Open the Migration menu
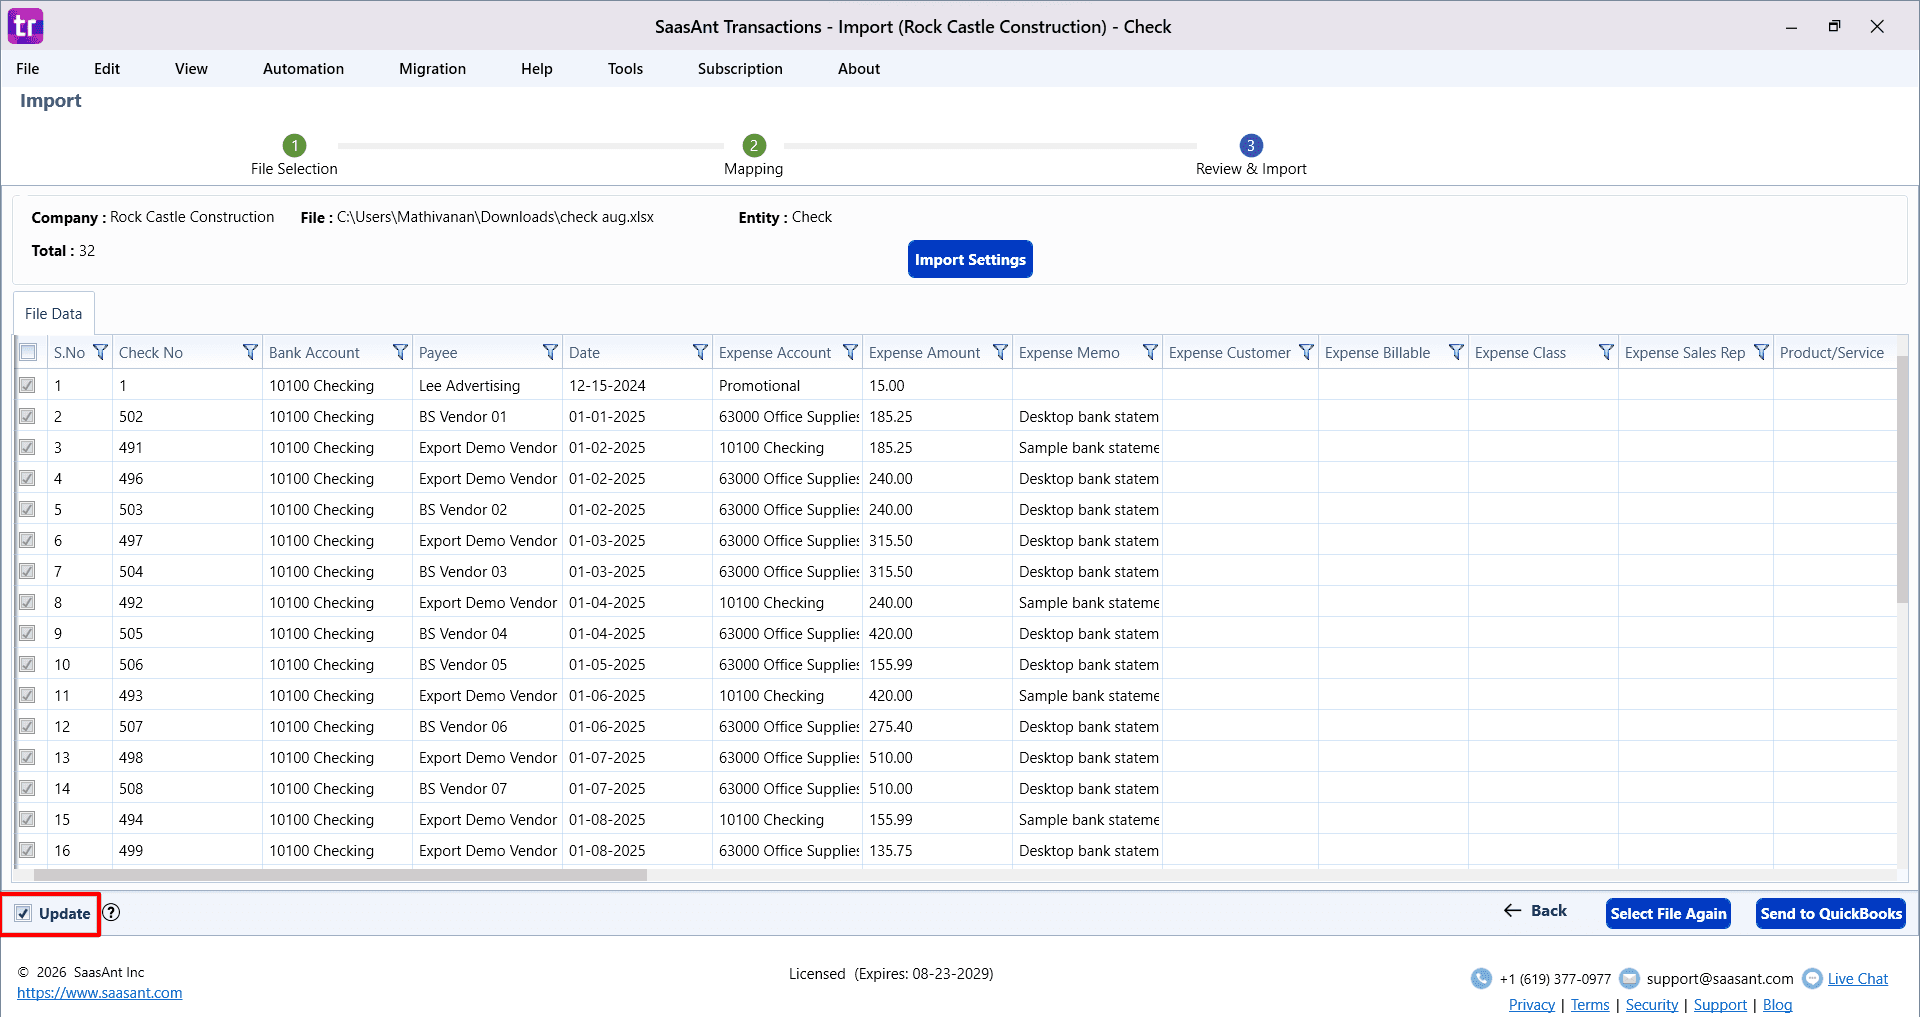This screenshot has width=1920, height=1017. [432, 69]
